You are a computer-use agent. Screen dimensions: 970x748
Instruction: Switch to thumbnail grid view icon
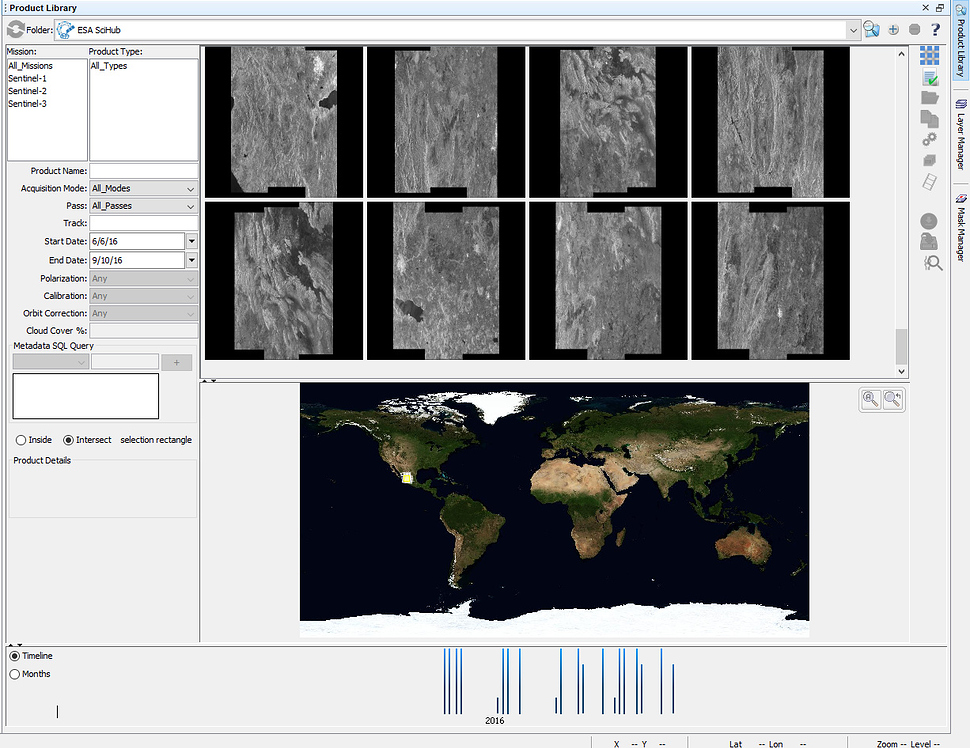929,55
